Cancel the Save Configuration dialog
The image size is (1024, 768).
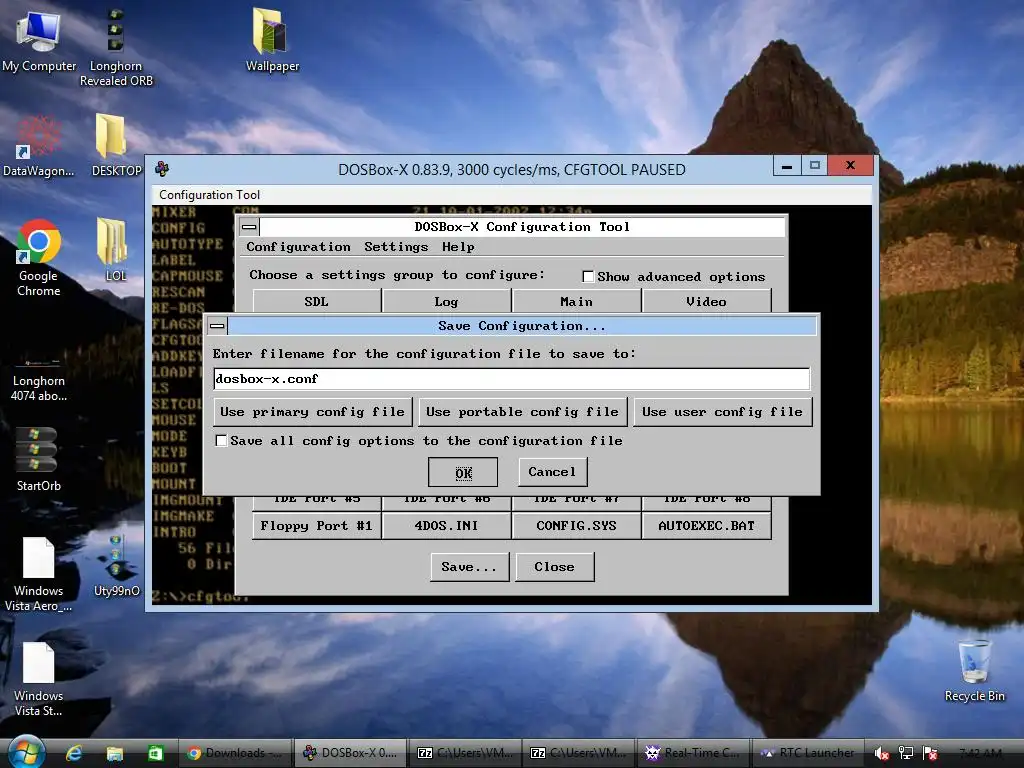tap(552, 472)
